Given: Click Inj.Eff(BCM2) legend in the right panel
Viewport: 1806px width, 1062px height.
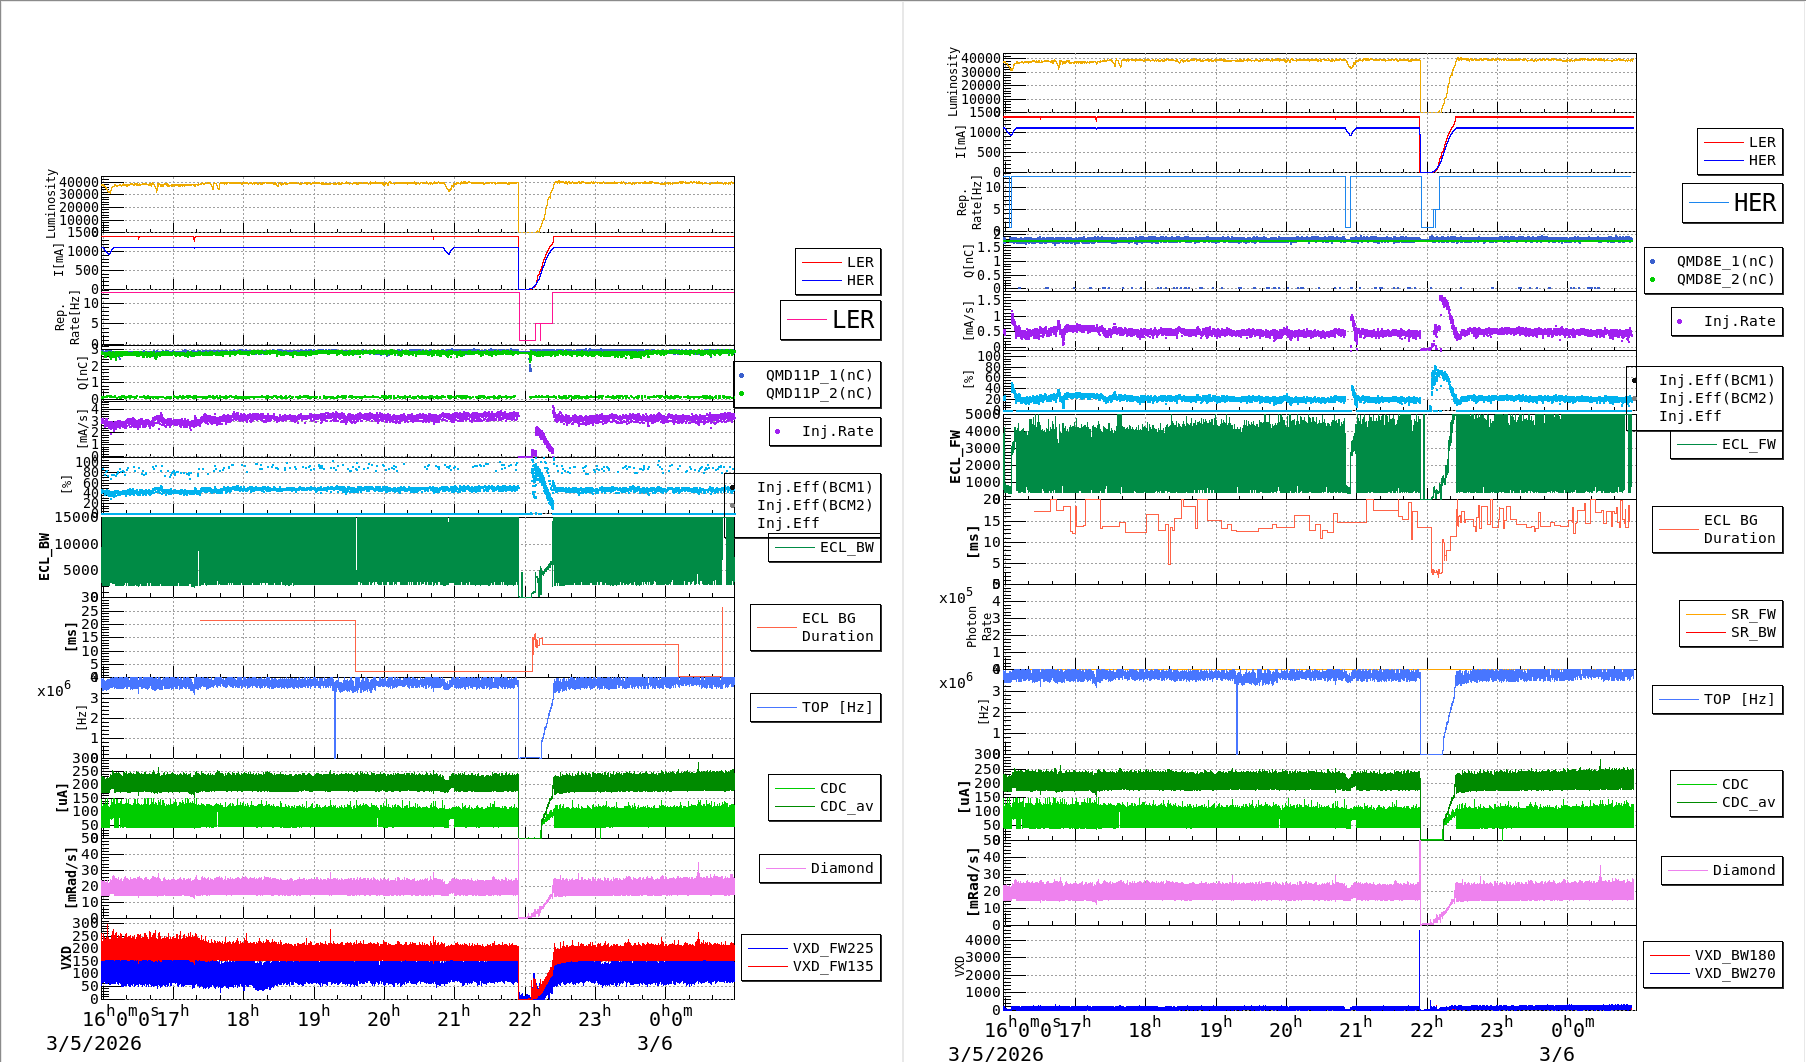Looking at the screenshot, I should click(x=1716, y=398).
